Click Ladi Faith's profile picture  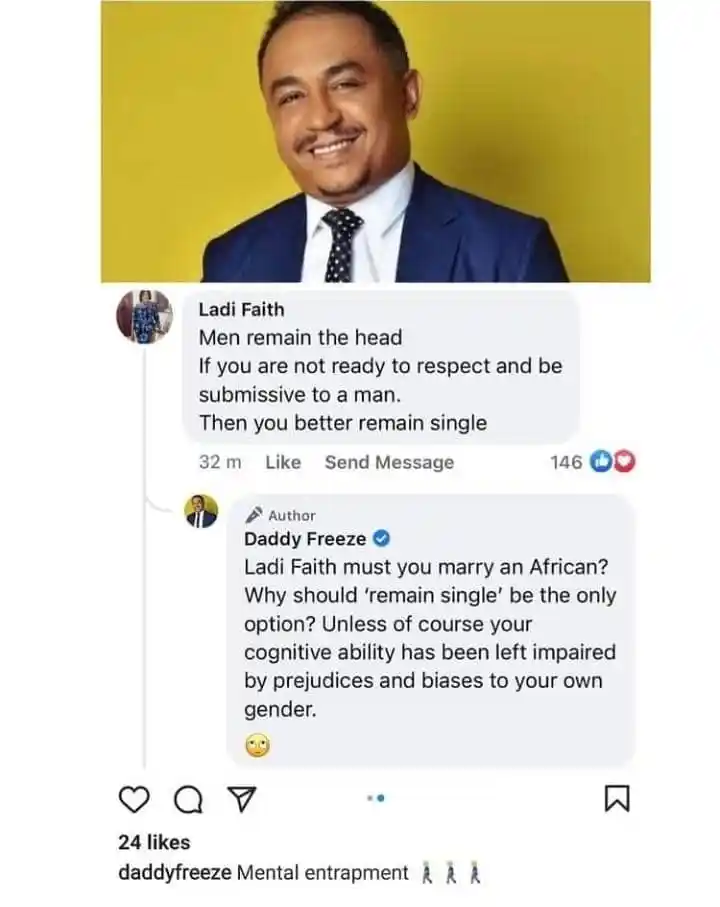[x=145, y=317]
